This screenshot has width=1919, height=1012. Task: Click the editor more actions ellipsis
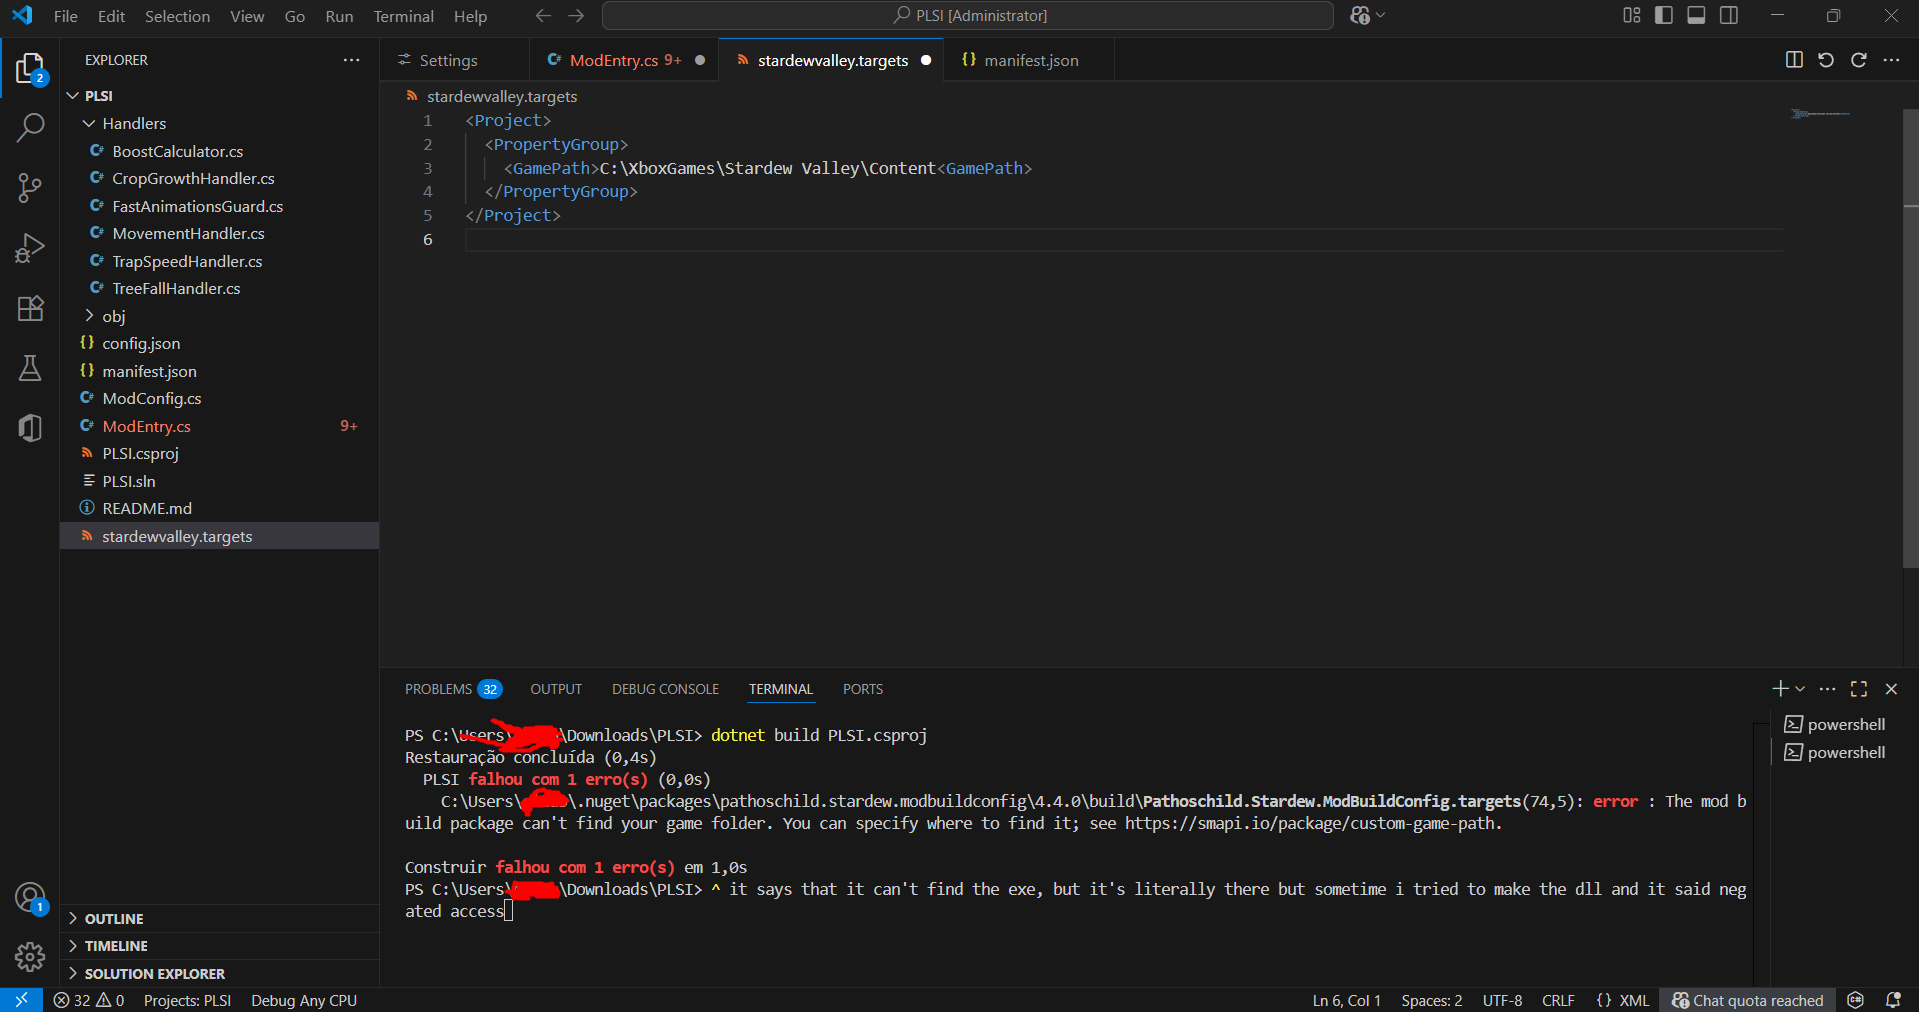click(x=1891, y=60)
